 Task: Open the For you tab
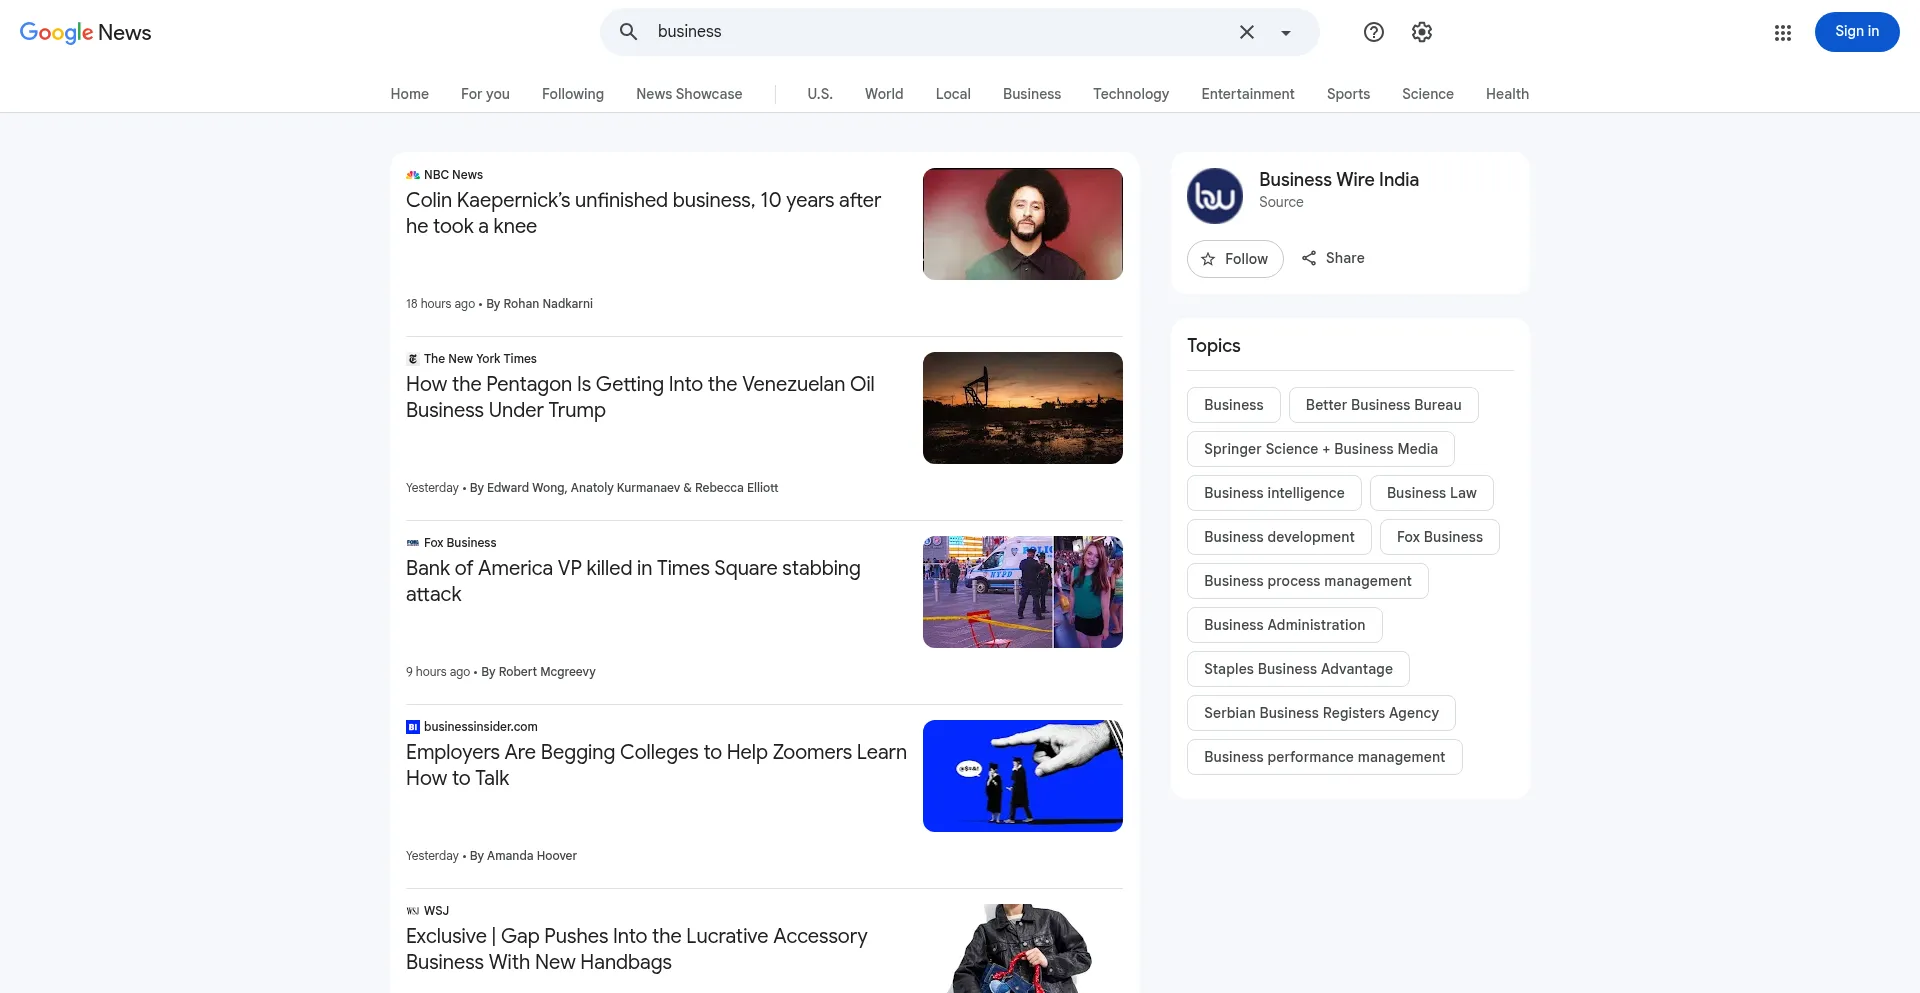485,94
